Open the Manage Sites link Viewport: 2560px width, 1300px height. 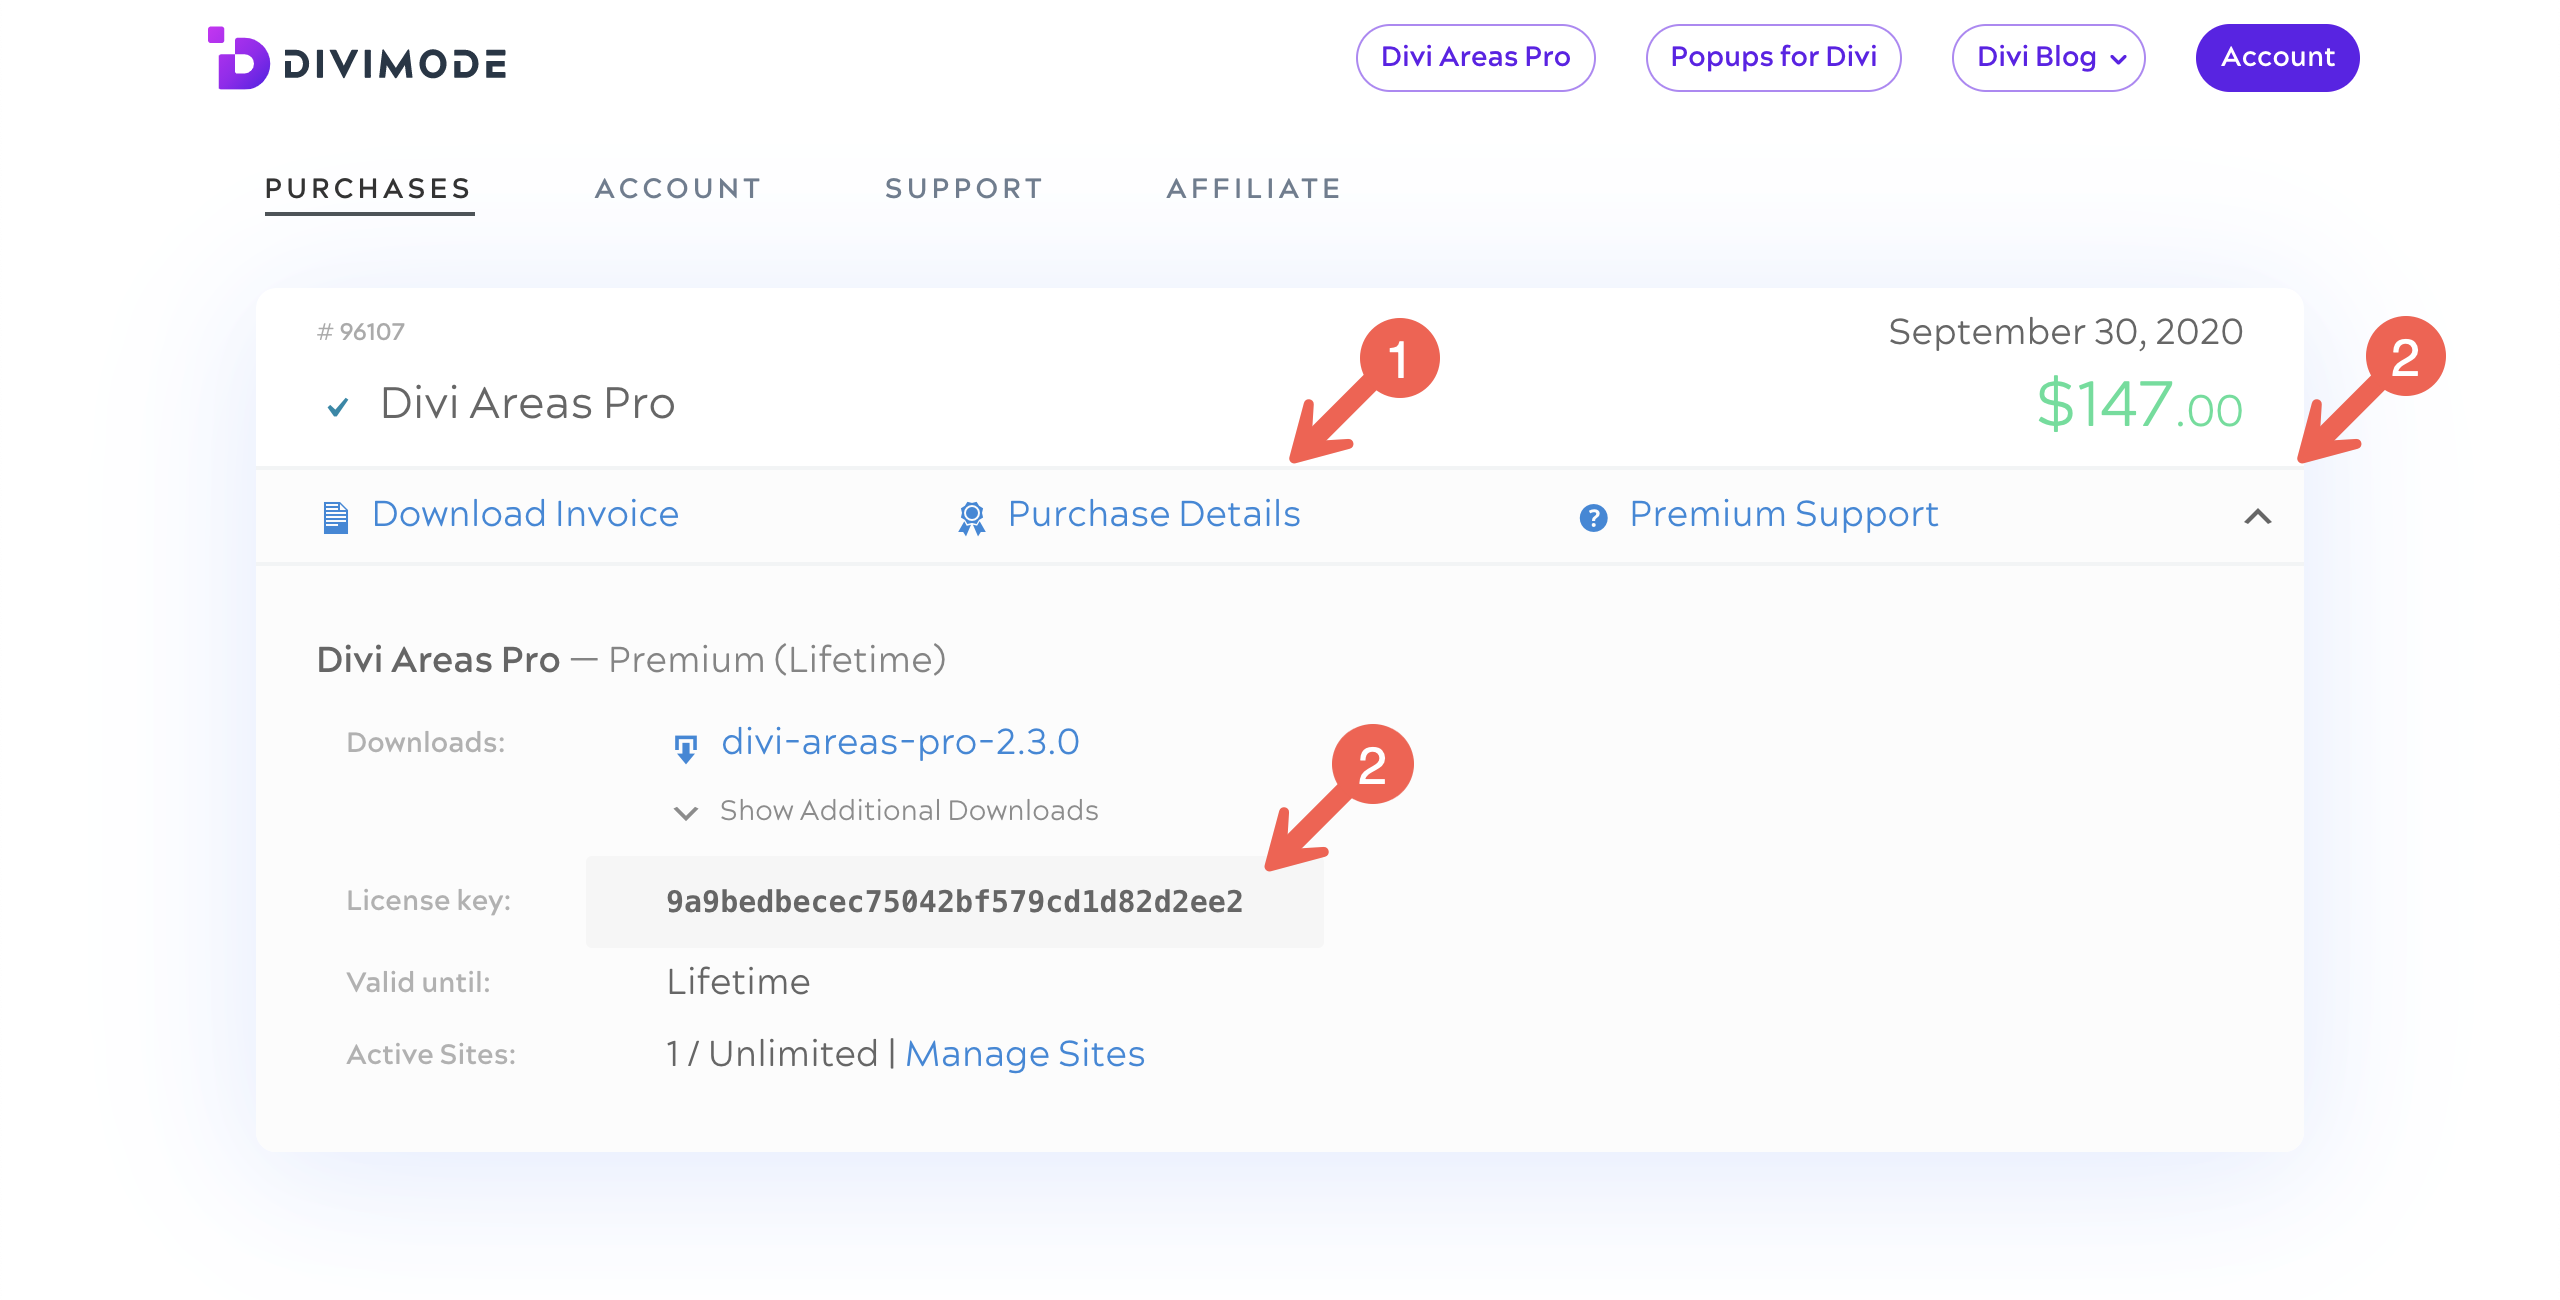click(x=1024, y=1054)
